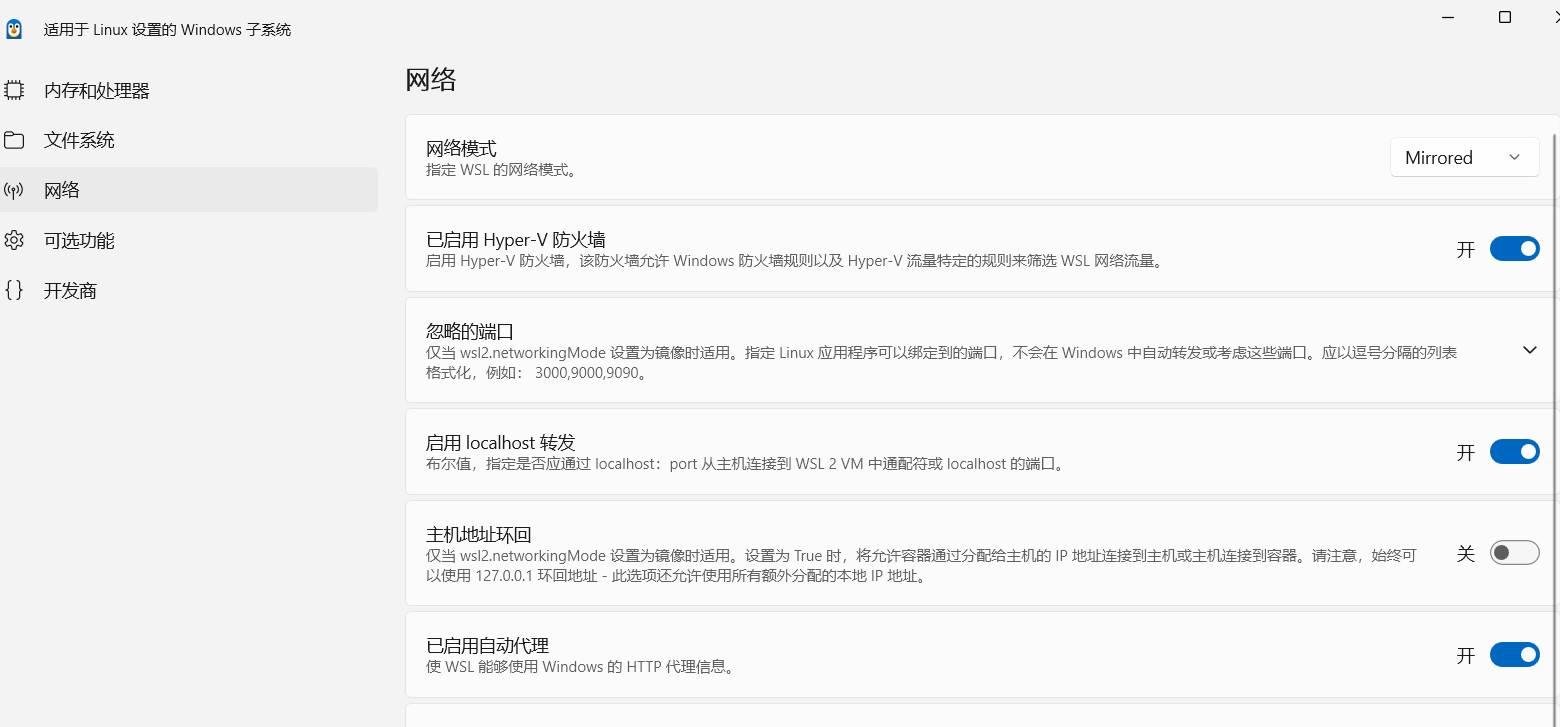Select the 开发商 braces icon
The width and height of the screenshot is (1560, 727).
14,290
